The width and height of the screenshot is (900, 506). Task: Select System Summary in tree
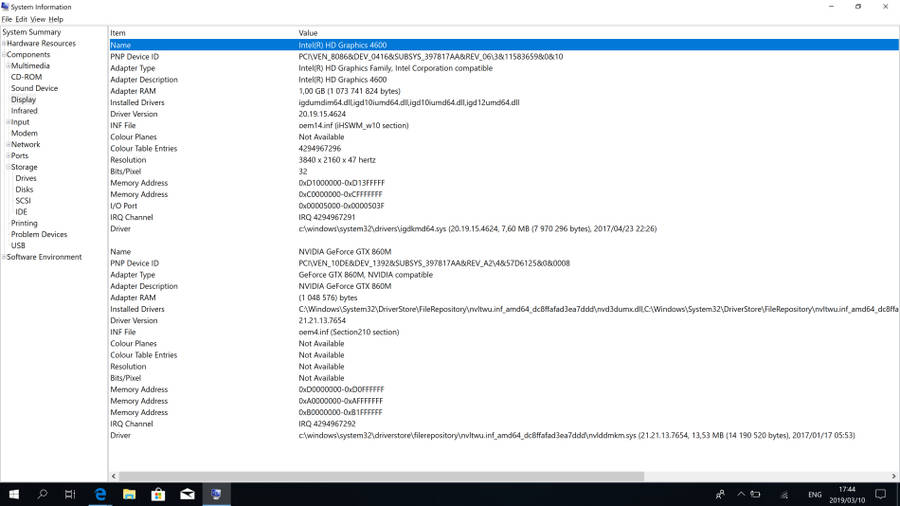point(32,32)
